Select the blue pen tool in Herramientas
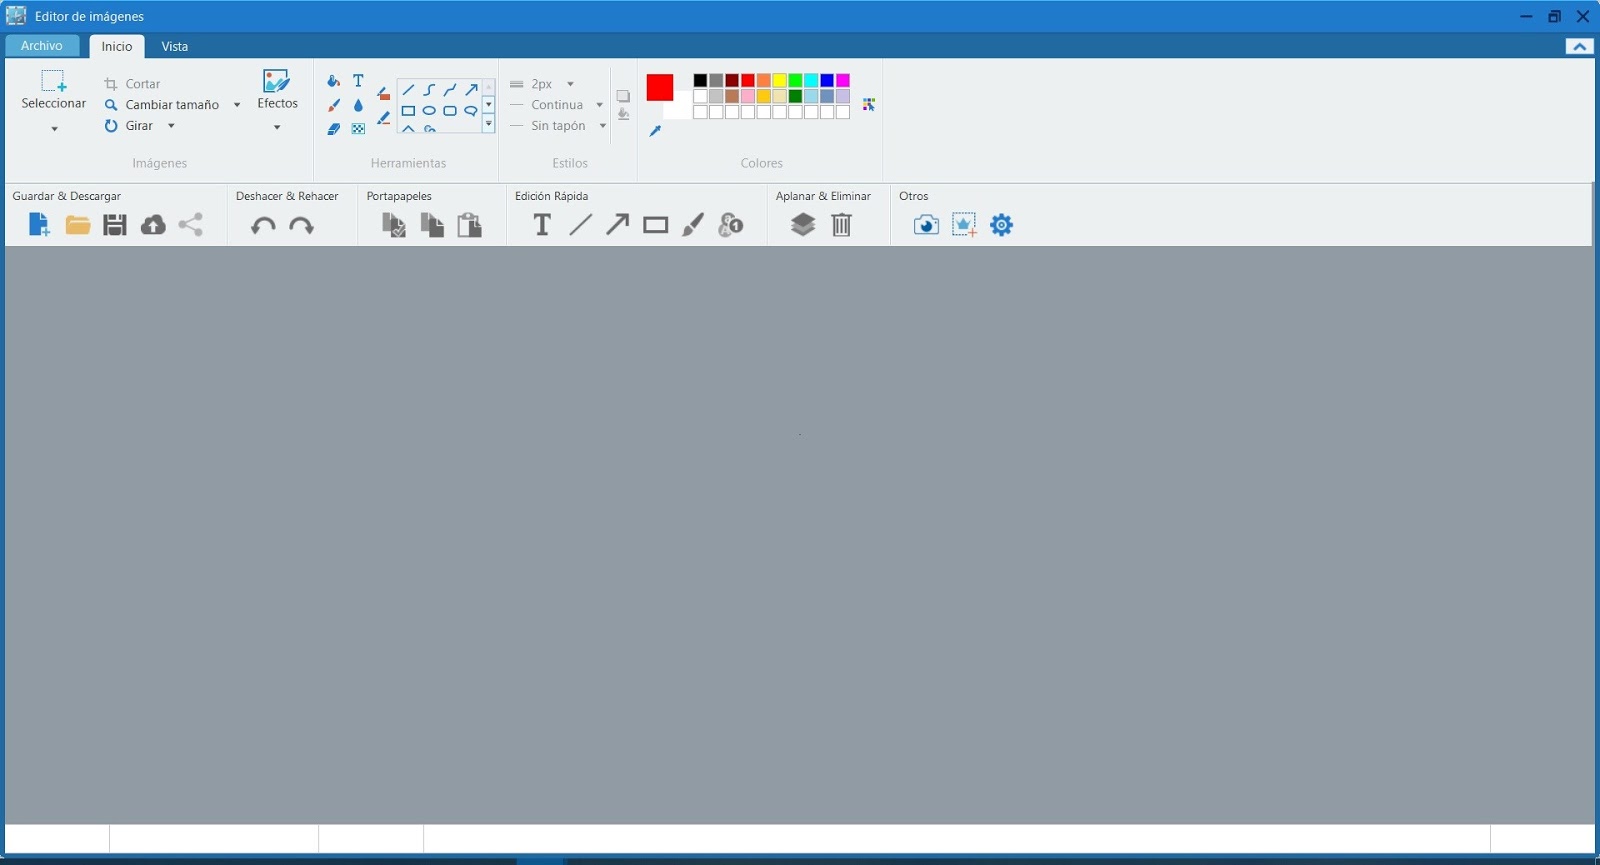This screenshot has height=865, width=1600. [384, 118]
